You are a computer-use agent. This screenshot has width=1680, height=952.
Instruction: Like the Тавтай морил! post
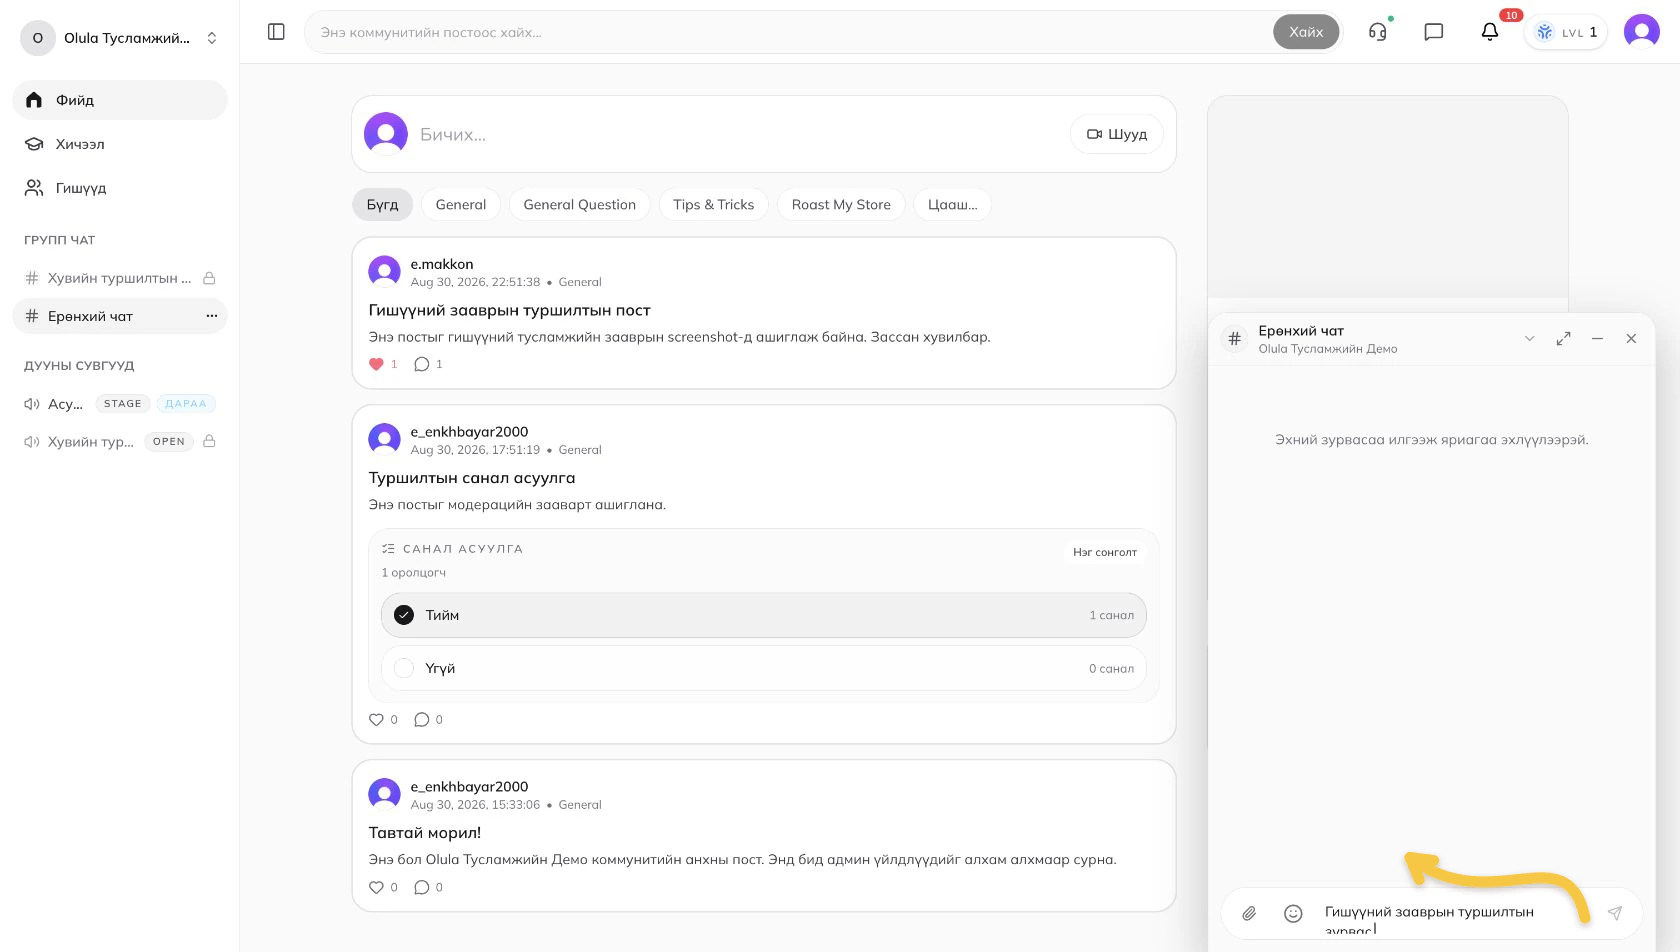coord(377,887)
